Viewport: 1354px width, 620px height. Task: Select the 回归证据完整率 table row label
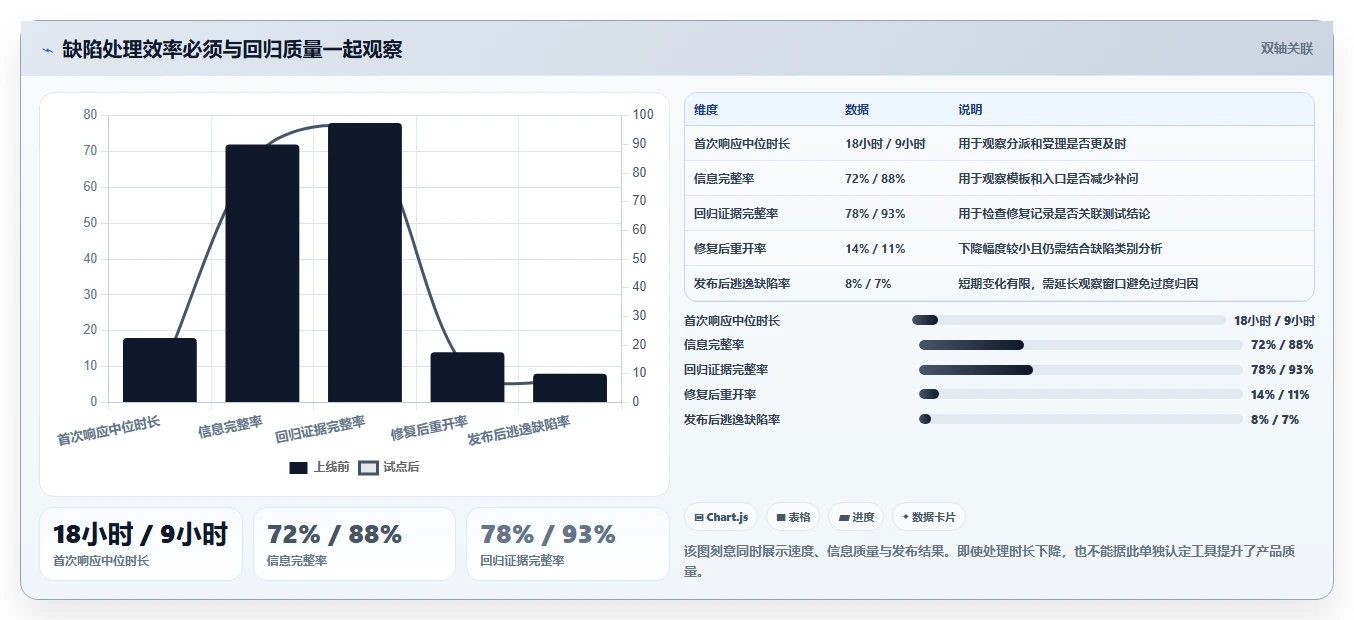pyautogui.click(x=736, y=214)
